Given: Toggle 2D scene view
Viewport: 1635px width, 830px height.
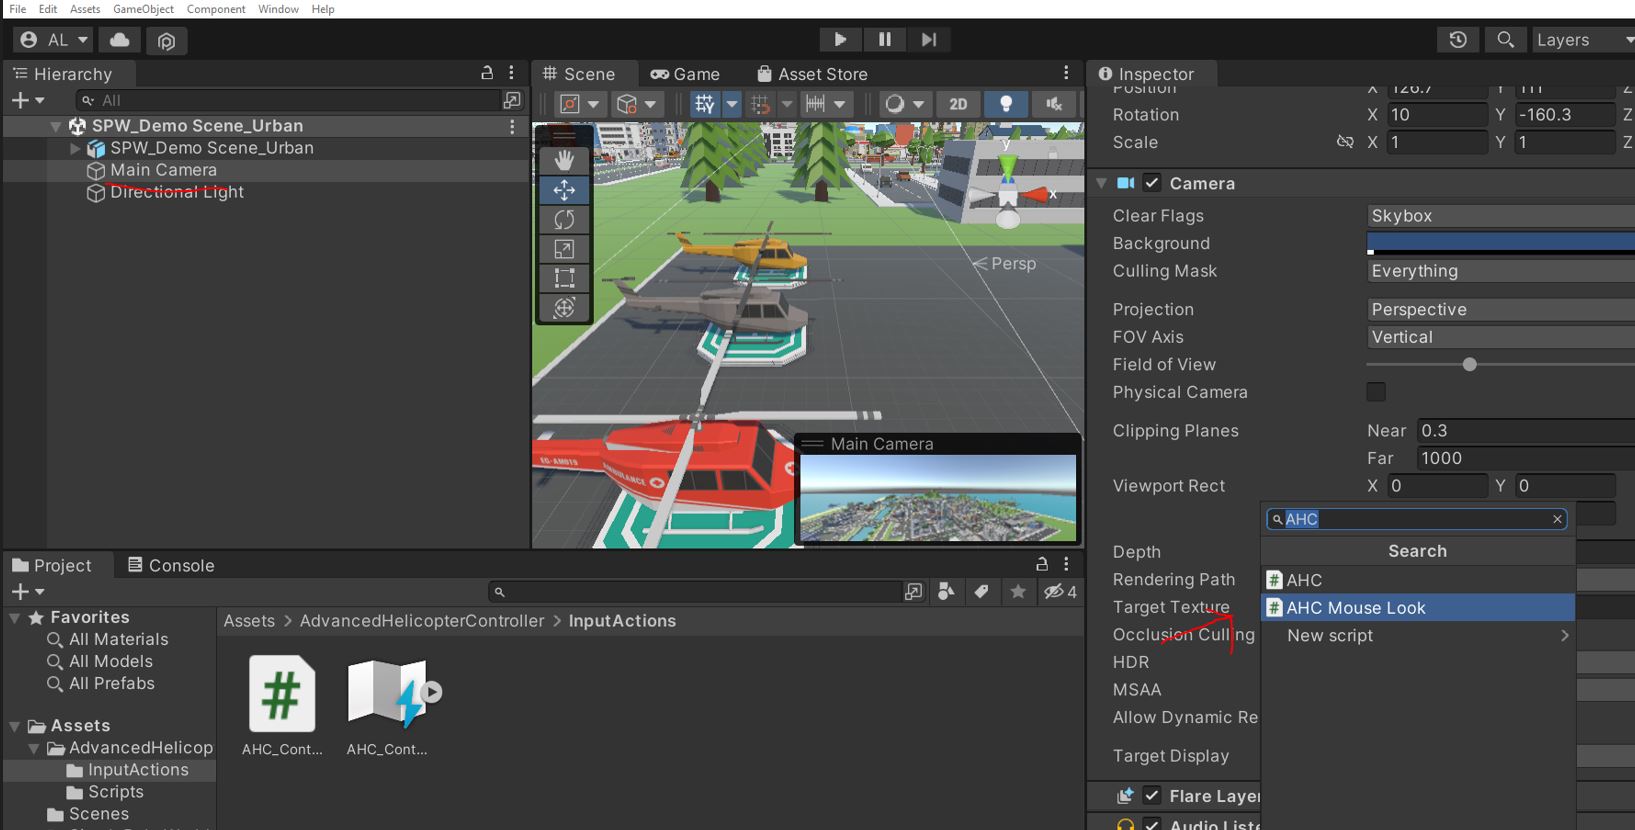Looking at the screenshot, I should 958,104.
